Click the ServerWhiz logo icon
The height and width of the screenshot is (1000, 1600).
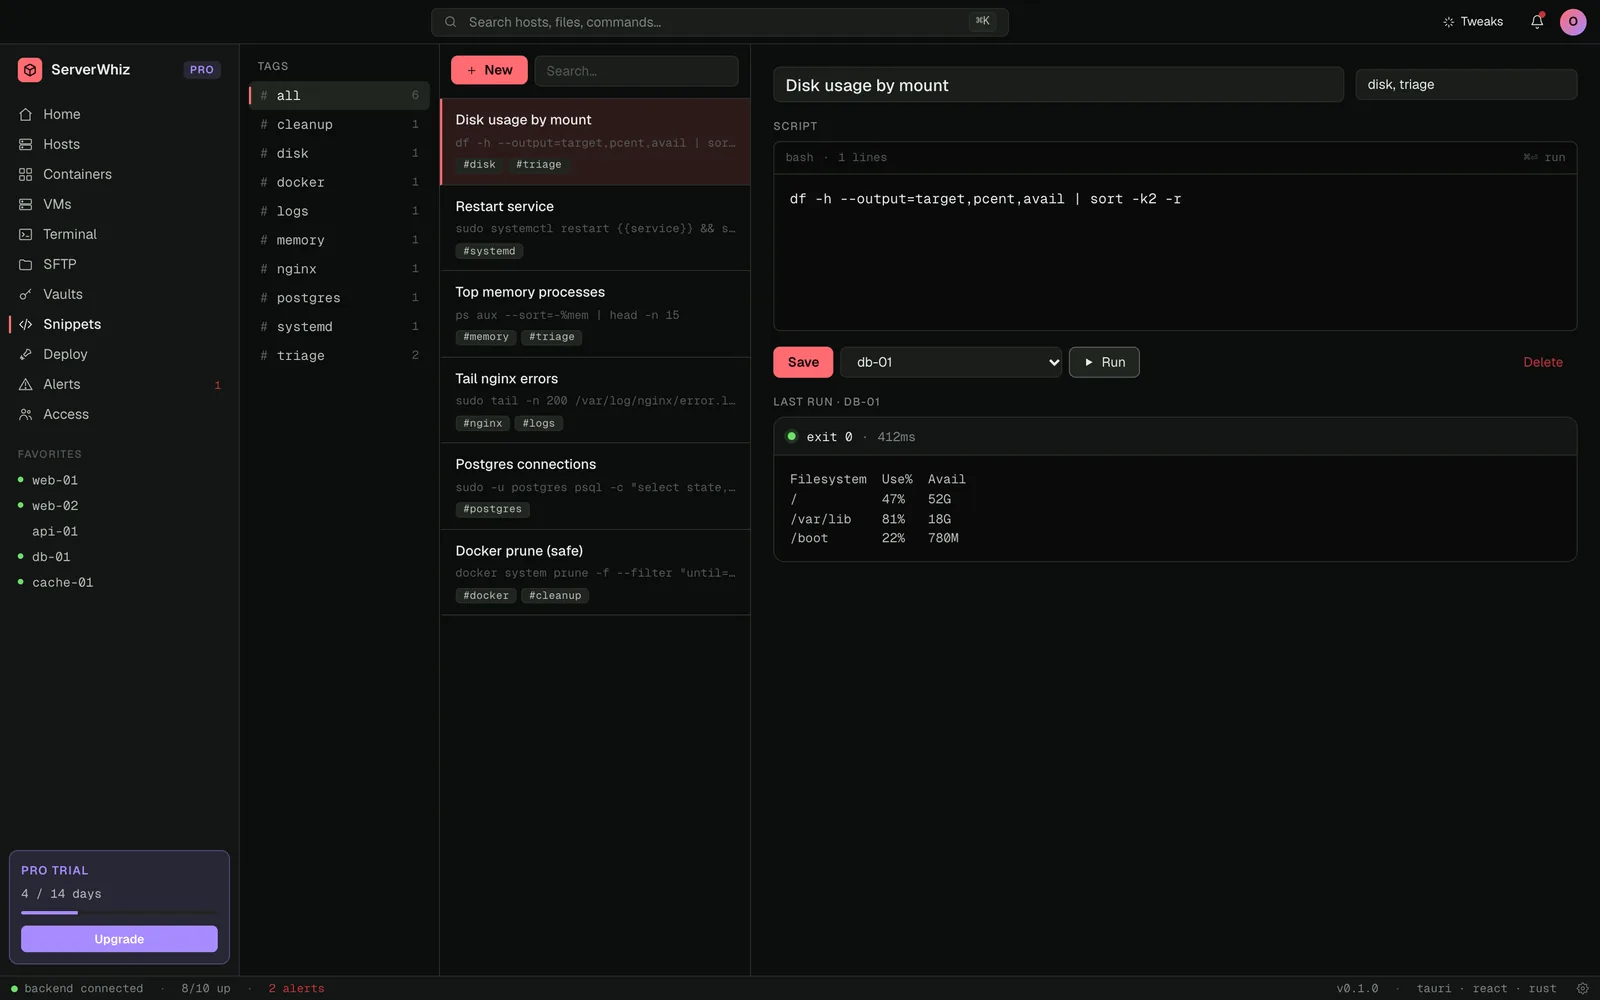point(30,69)
